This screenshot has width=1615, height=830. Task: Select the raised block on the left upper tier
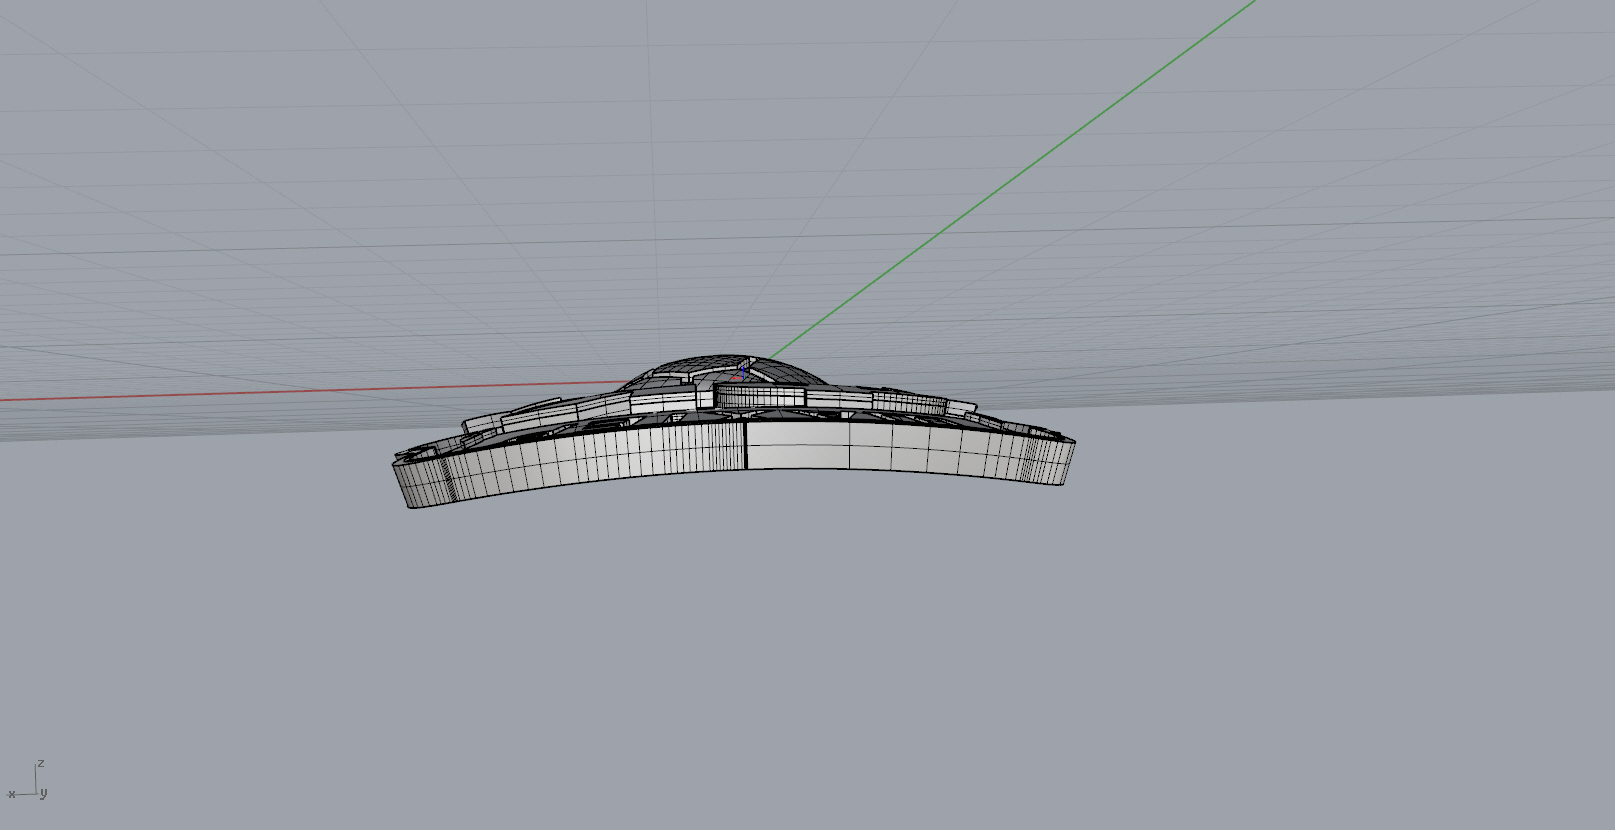click(x=484, y=423)
